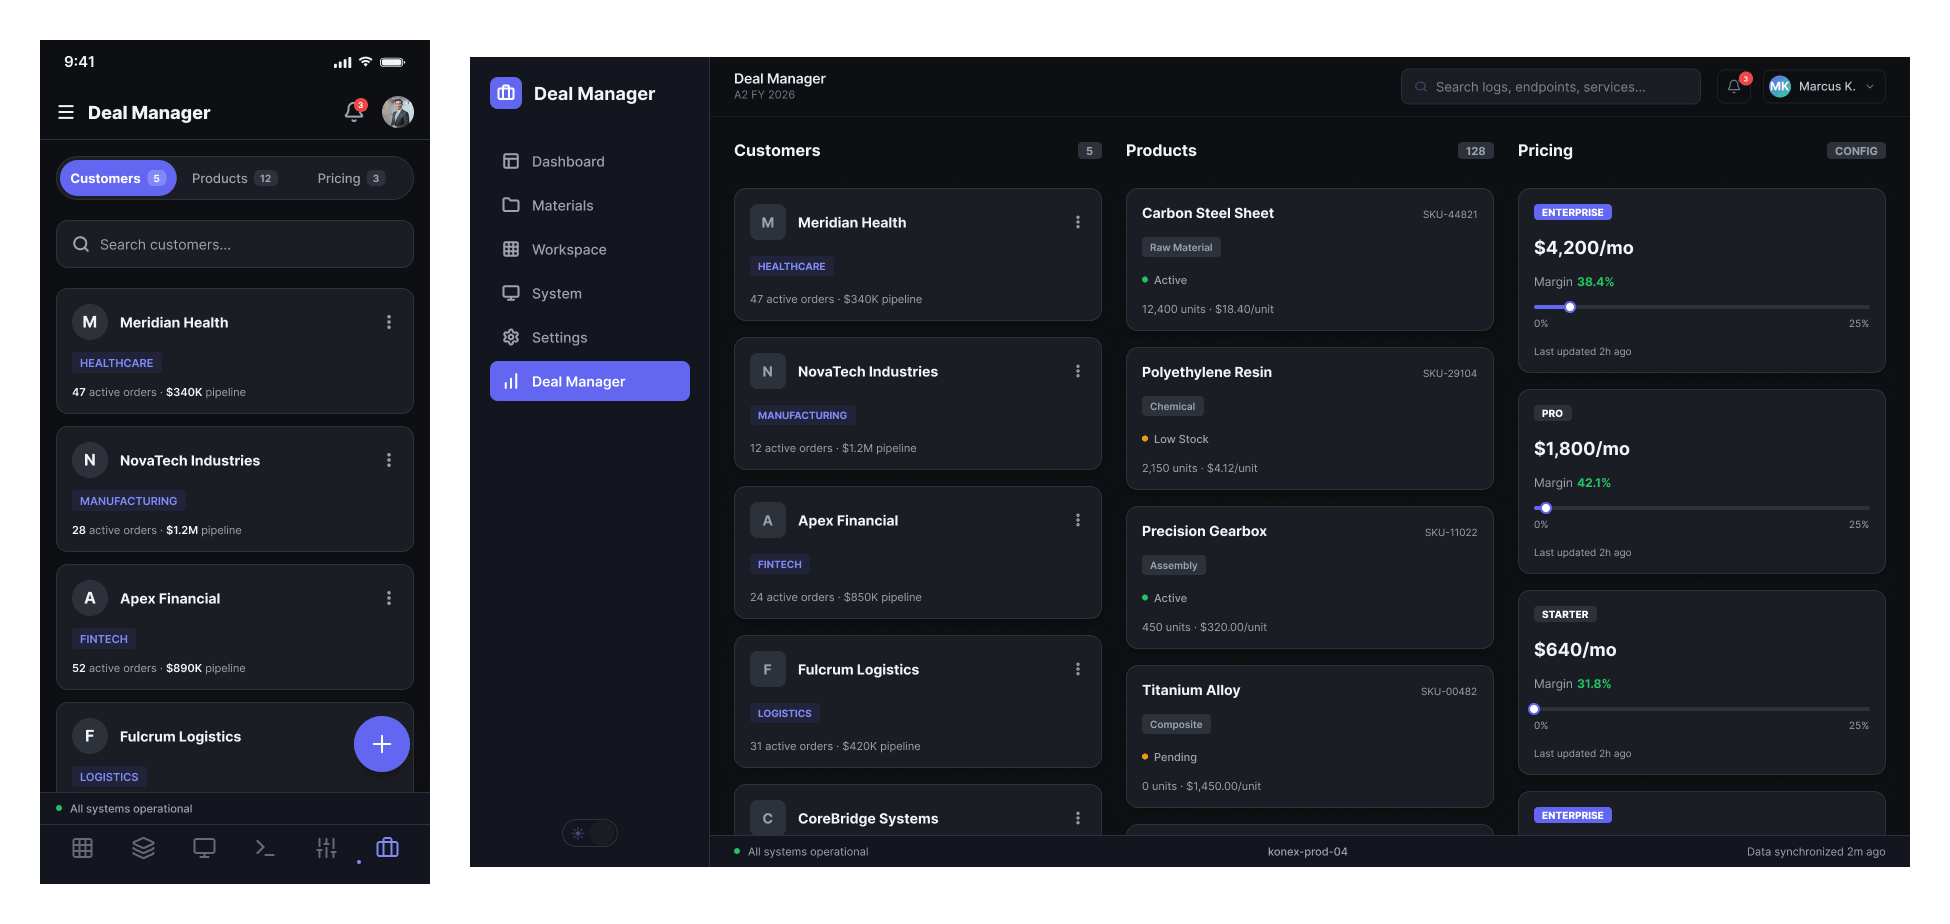Click the F avatar on mobile Fulcrum Logistics card
Screen dimensions: 1950x924
click(x=90, y=736)
